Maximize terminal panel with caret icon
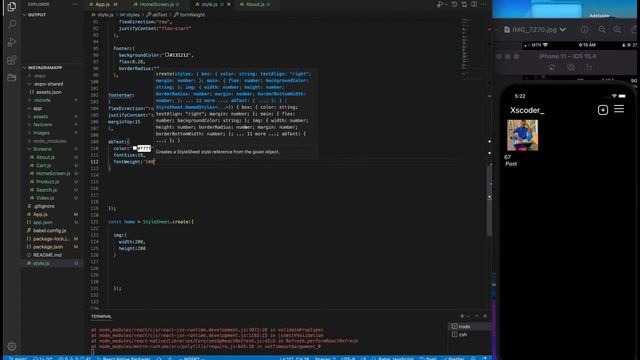Image resolution: width=640 pixels, height=360 pixels. (x=476, y=316)
